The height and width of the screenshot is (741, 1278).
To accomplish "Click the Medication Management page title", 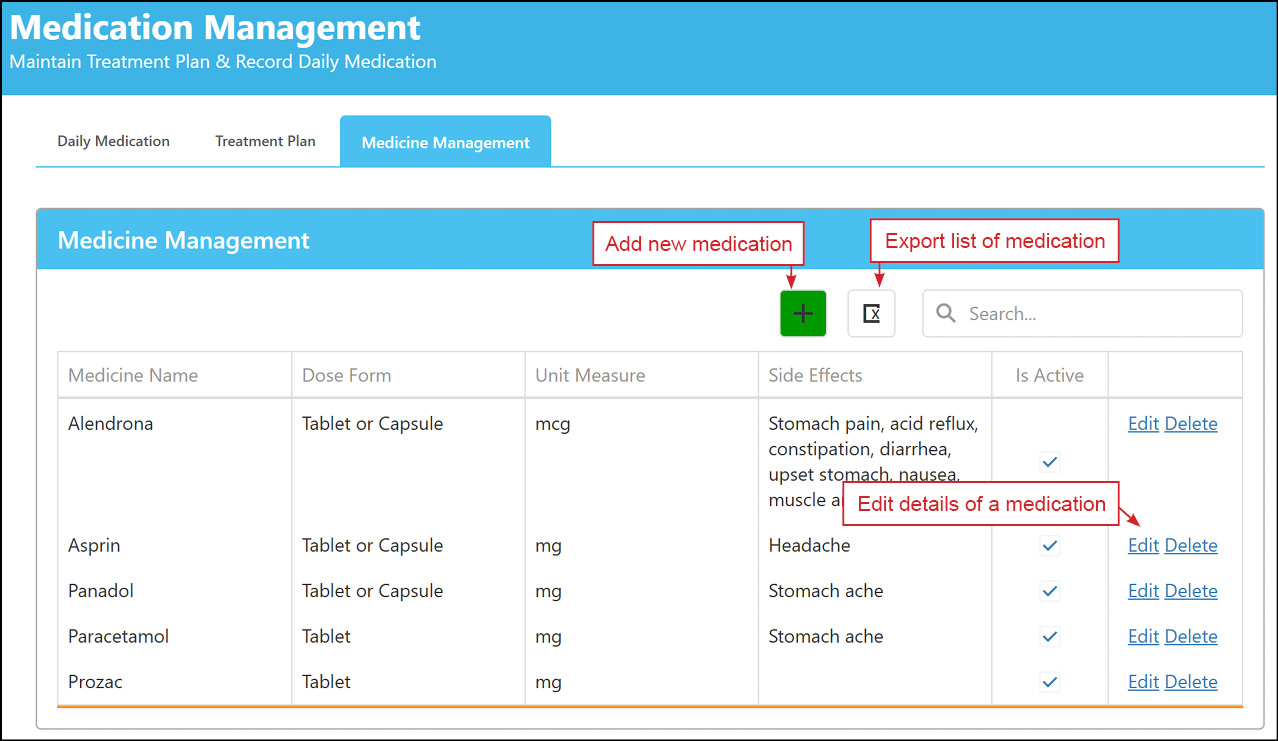I will tap(215, 27).
